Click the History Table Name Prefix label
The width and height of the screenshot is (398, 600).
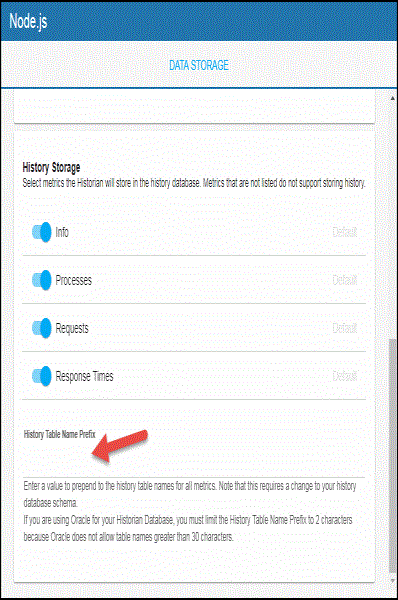click(x=59, y=434)
